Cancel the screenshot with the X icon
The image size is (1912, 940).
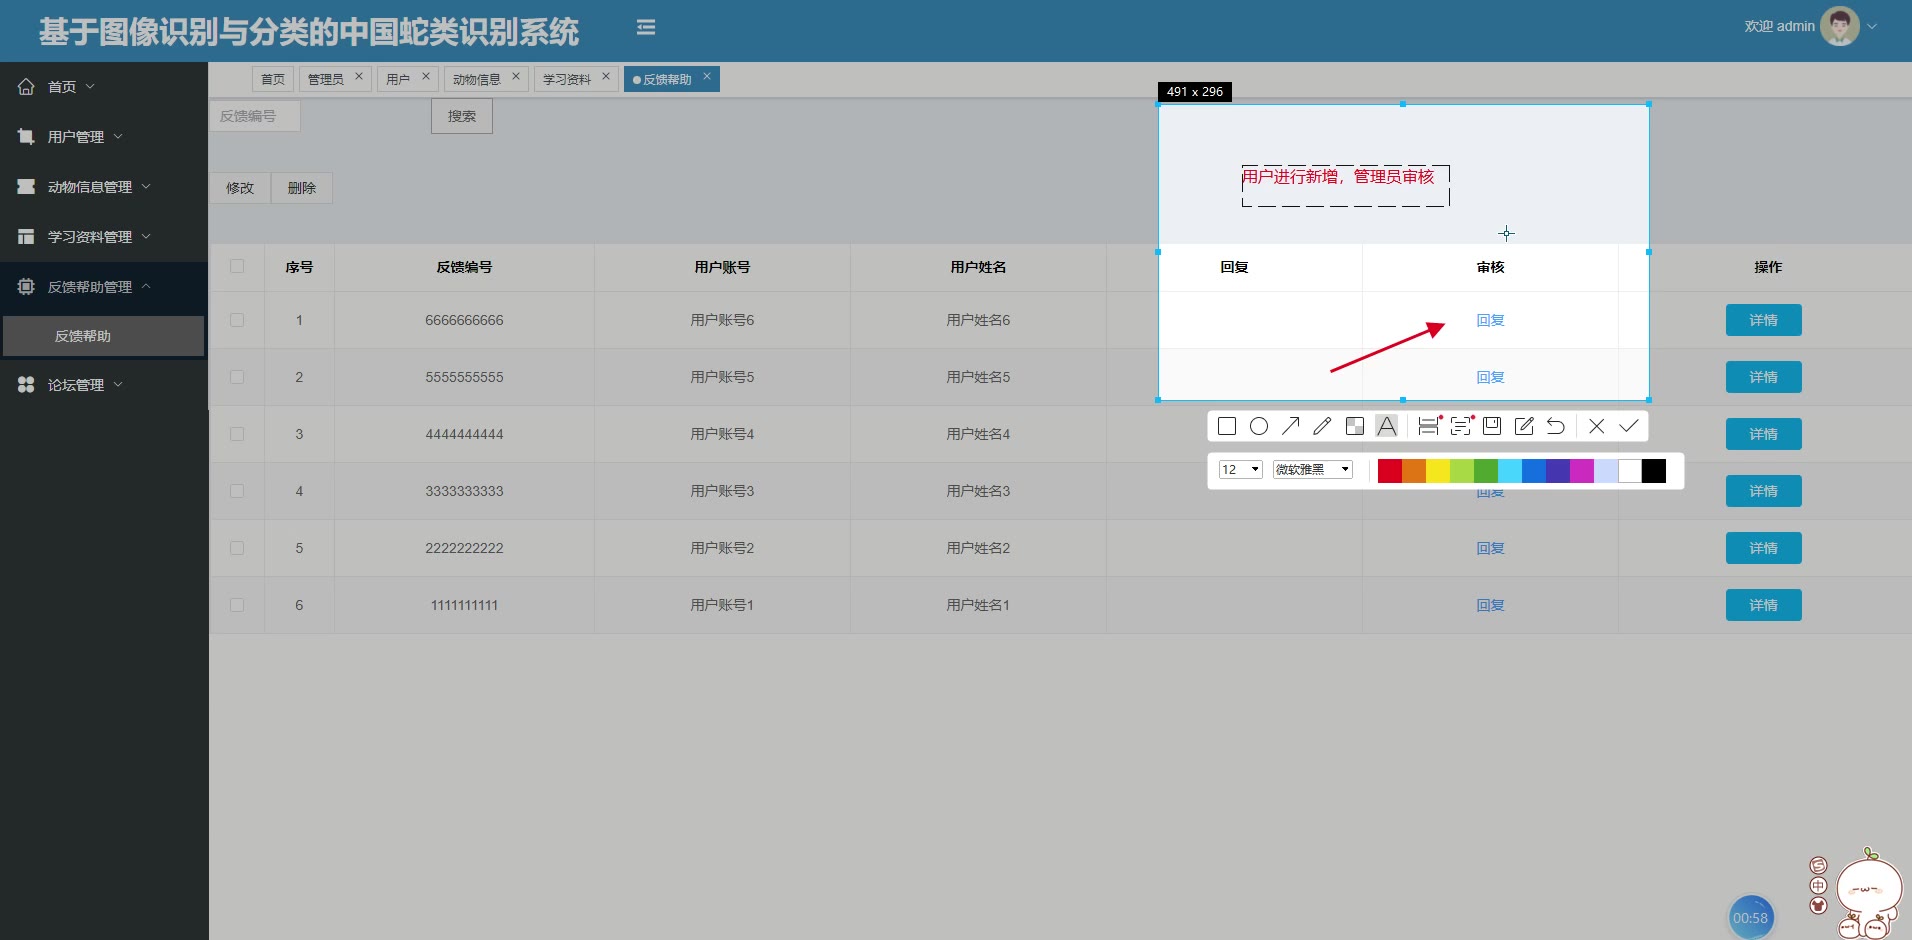click(1597, 426)
